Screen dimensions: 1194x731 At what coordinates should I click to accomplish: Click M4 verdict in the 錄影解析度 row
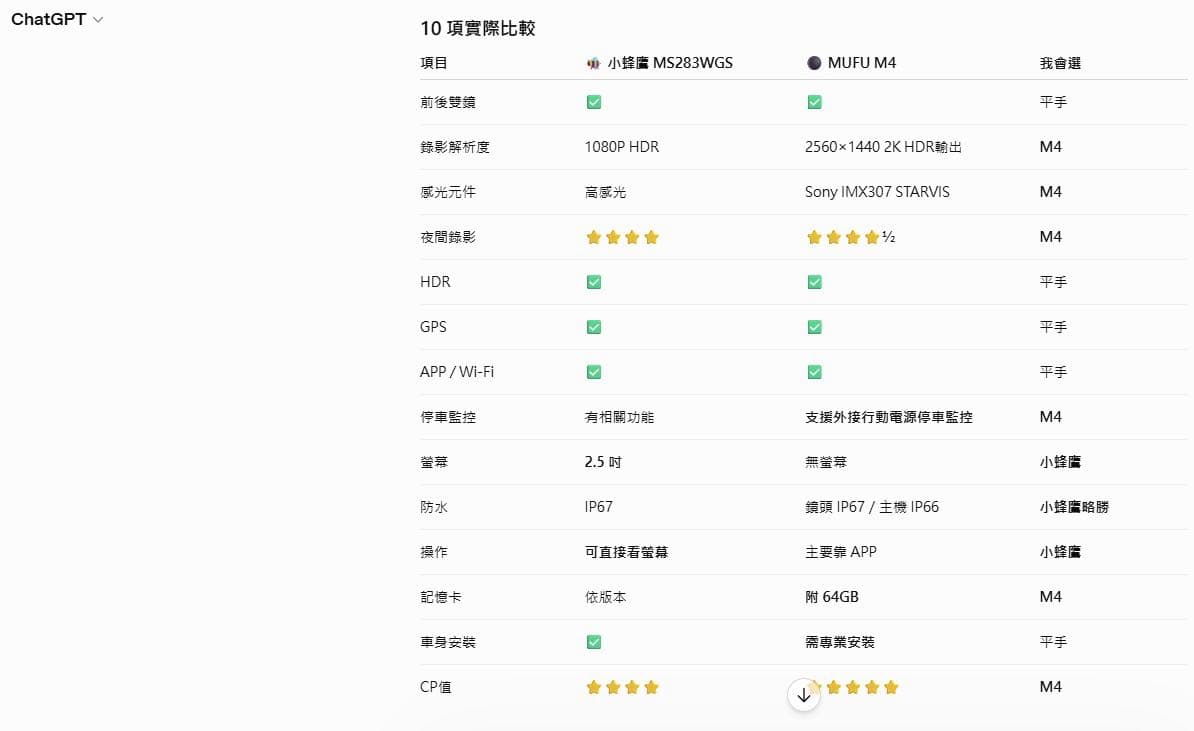coord(1051,147)
